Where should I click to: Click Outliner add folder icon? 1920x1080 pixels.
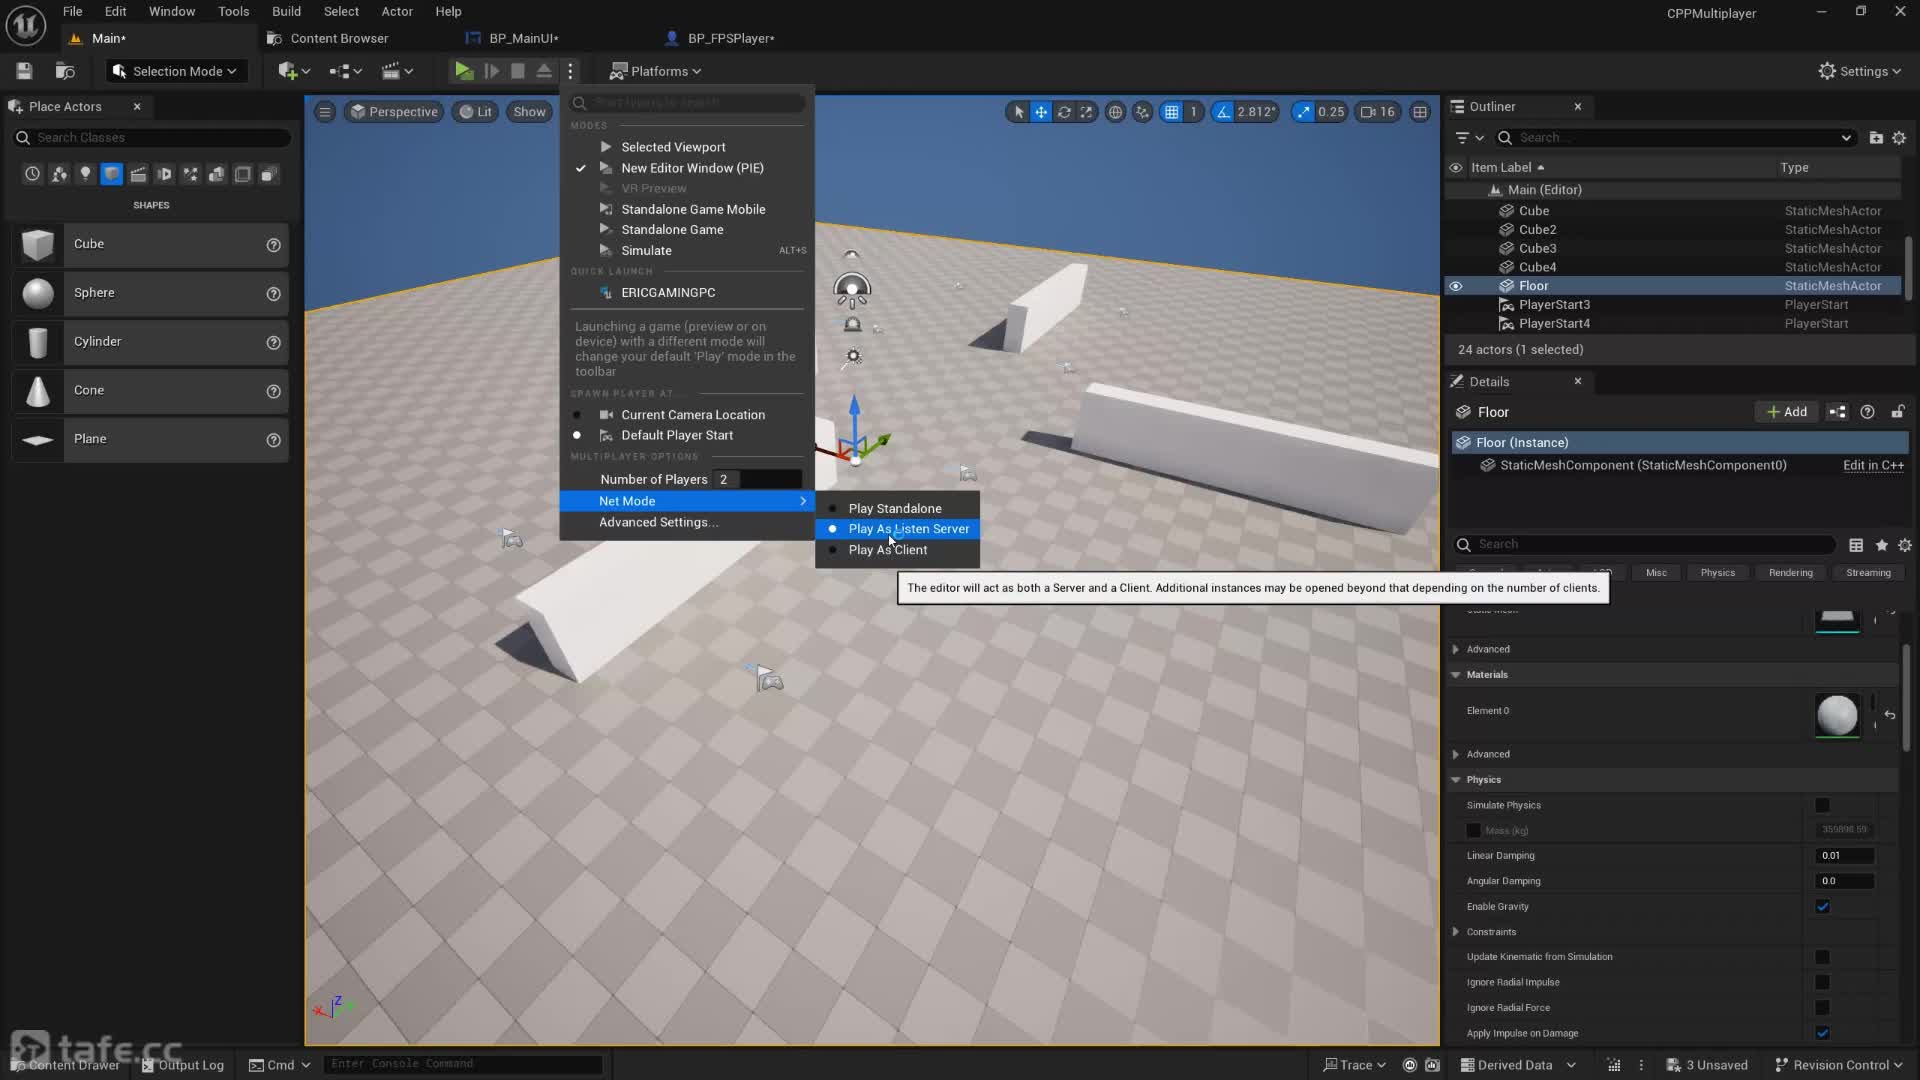tap(1876, 138)
